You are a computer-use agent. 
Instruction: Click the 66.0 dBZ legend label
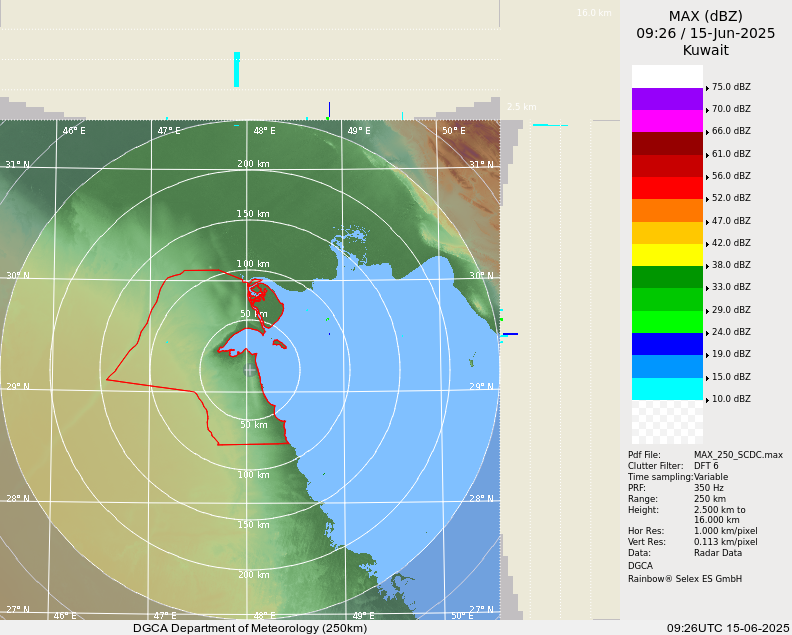click(x=731, y=131)
